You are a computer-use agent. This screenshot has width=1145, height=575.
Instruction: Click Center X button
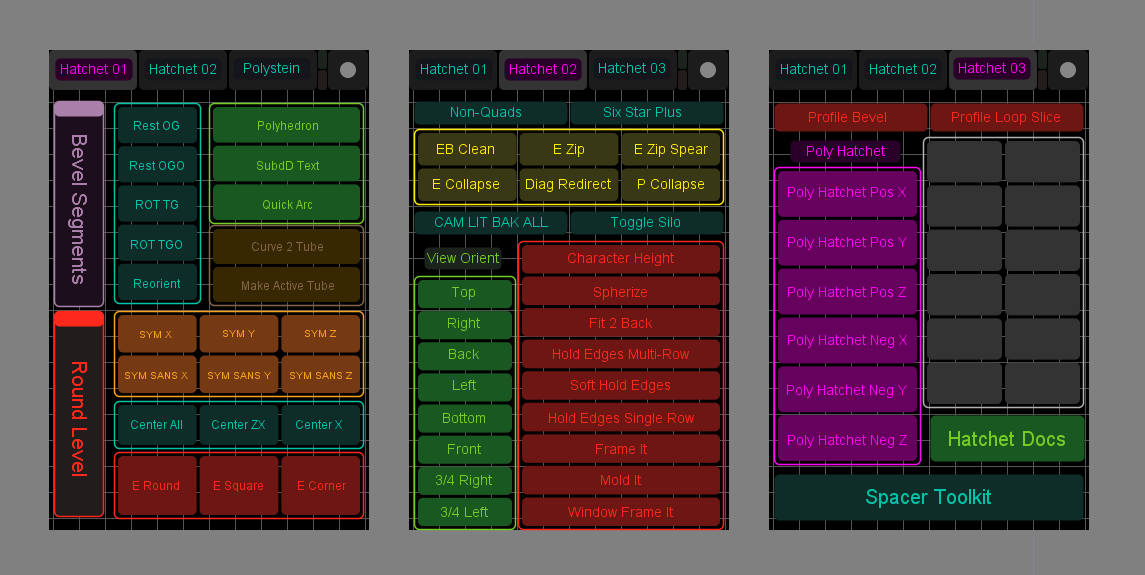tap(321, 425)
